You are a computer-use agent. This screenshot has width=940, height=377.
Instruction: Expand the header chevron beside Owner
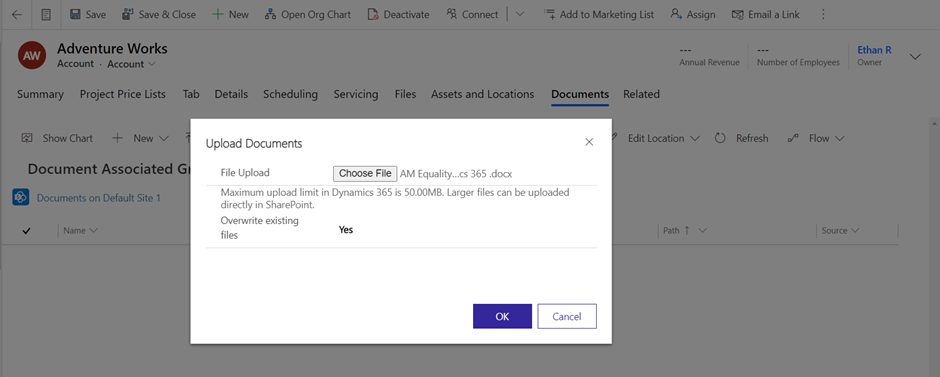point(915,56)
